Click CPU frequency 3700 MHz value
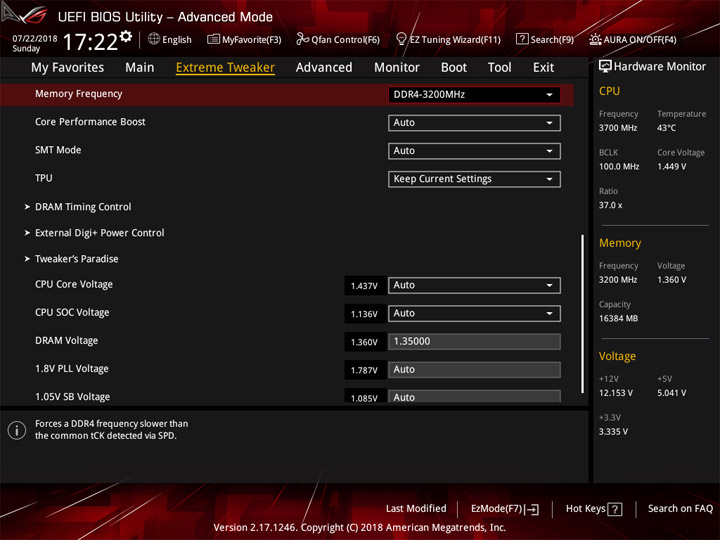The width and height of the screenshot is (720, 540). (618, 128)
